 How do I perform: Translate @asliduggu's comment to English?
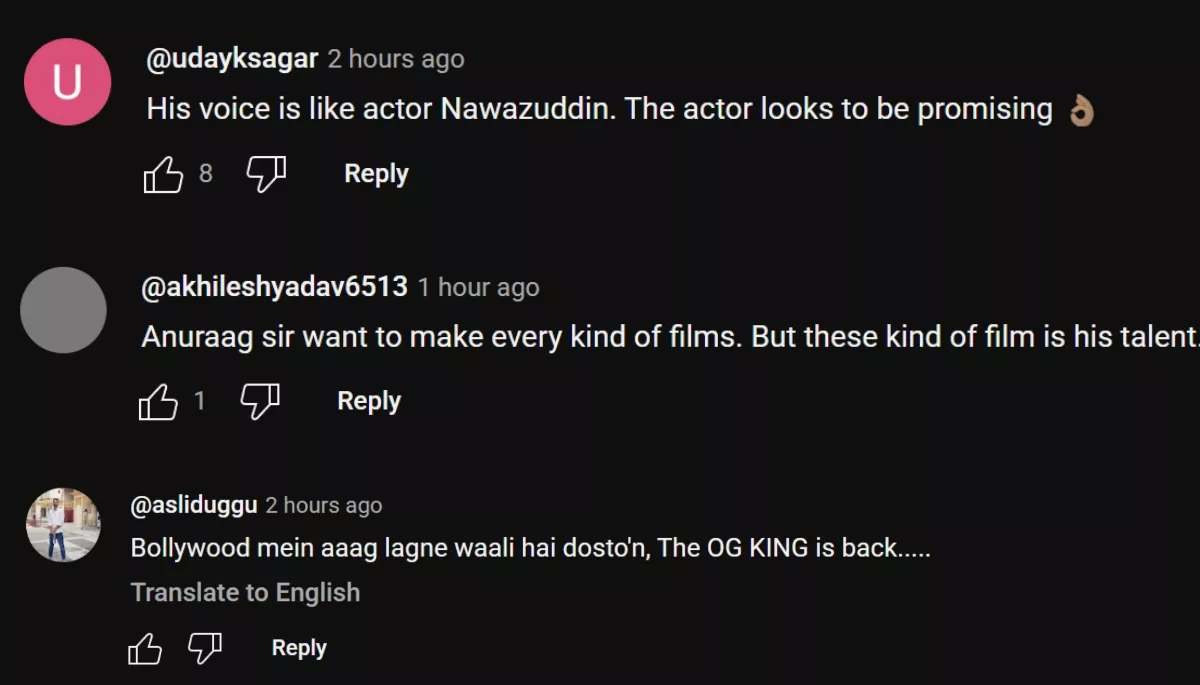click(x=245, y=592)
